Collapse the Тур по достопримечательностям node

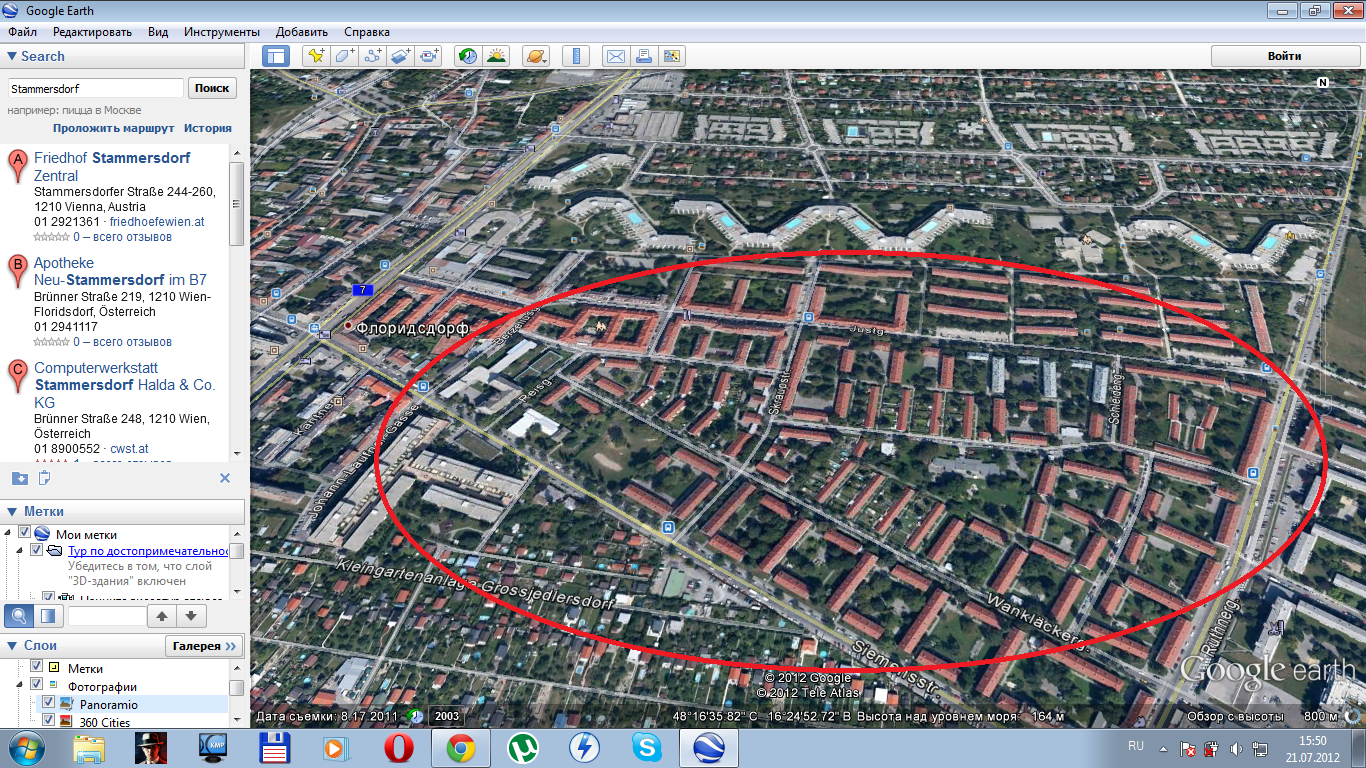[x=21, y=550]
